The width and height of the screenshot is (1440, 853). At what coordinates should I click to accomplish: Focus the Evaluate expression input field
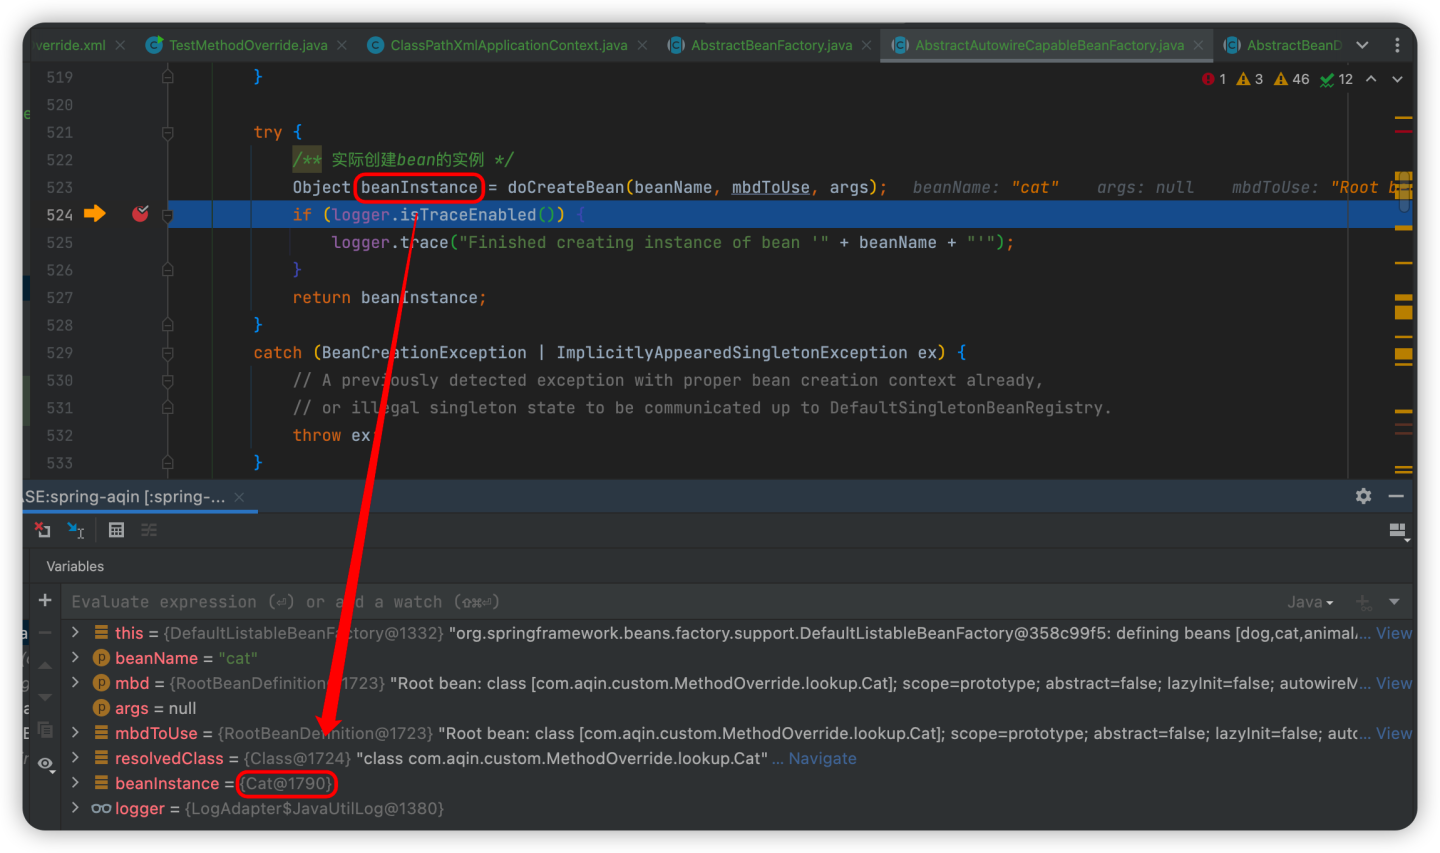(x=670, y=602)
